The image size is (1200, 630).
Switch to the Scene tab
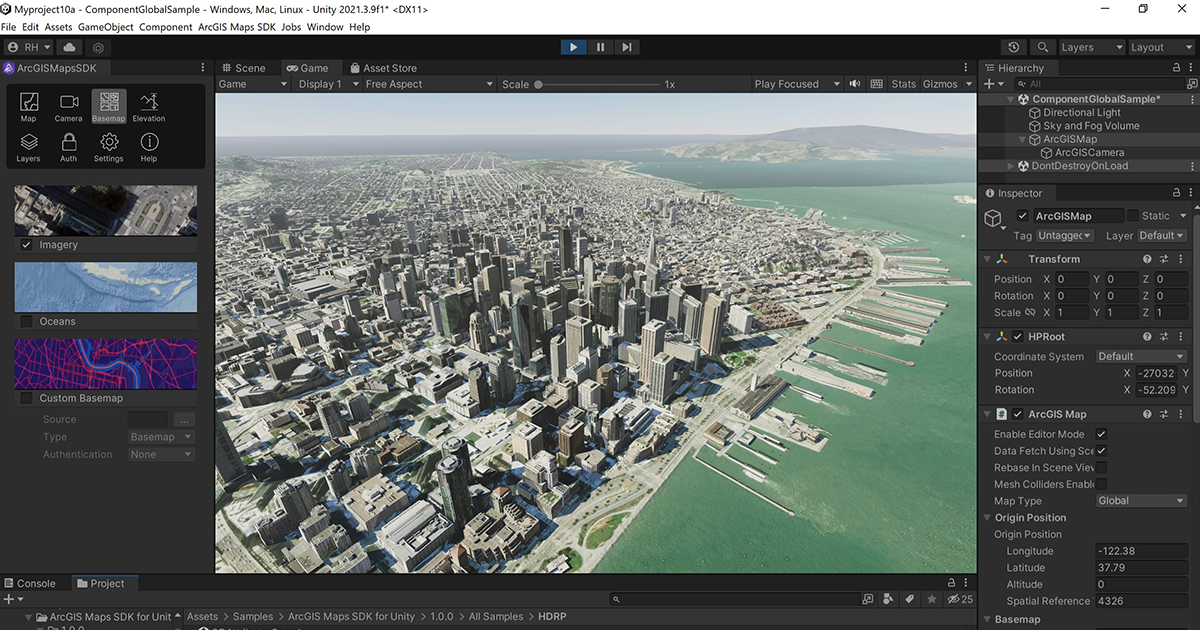coord(243,68)
